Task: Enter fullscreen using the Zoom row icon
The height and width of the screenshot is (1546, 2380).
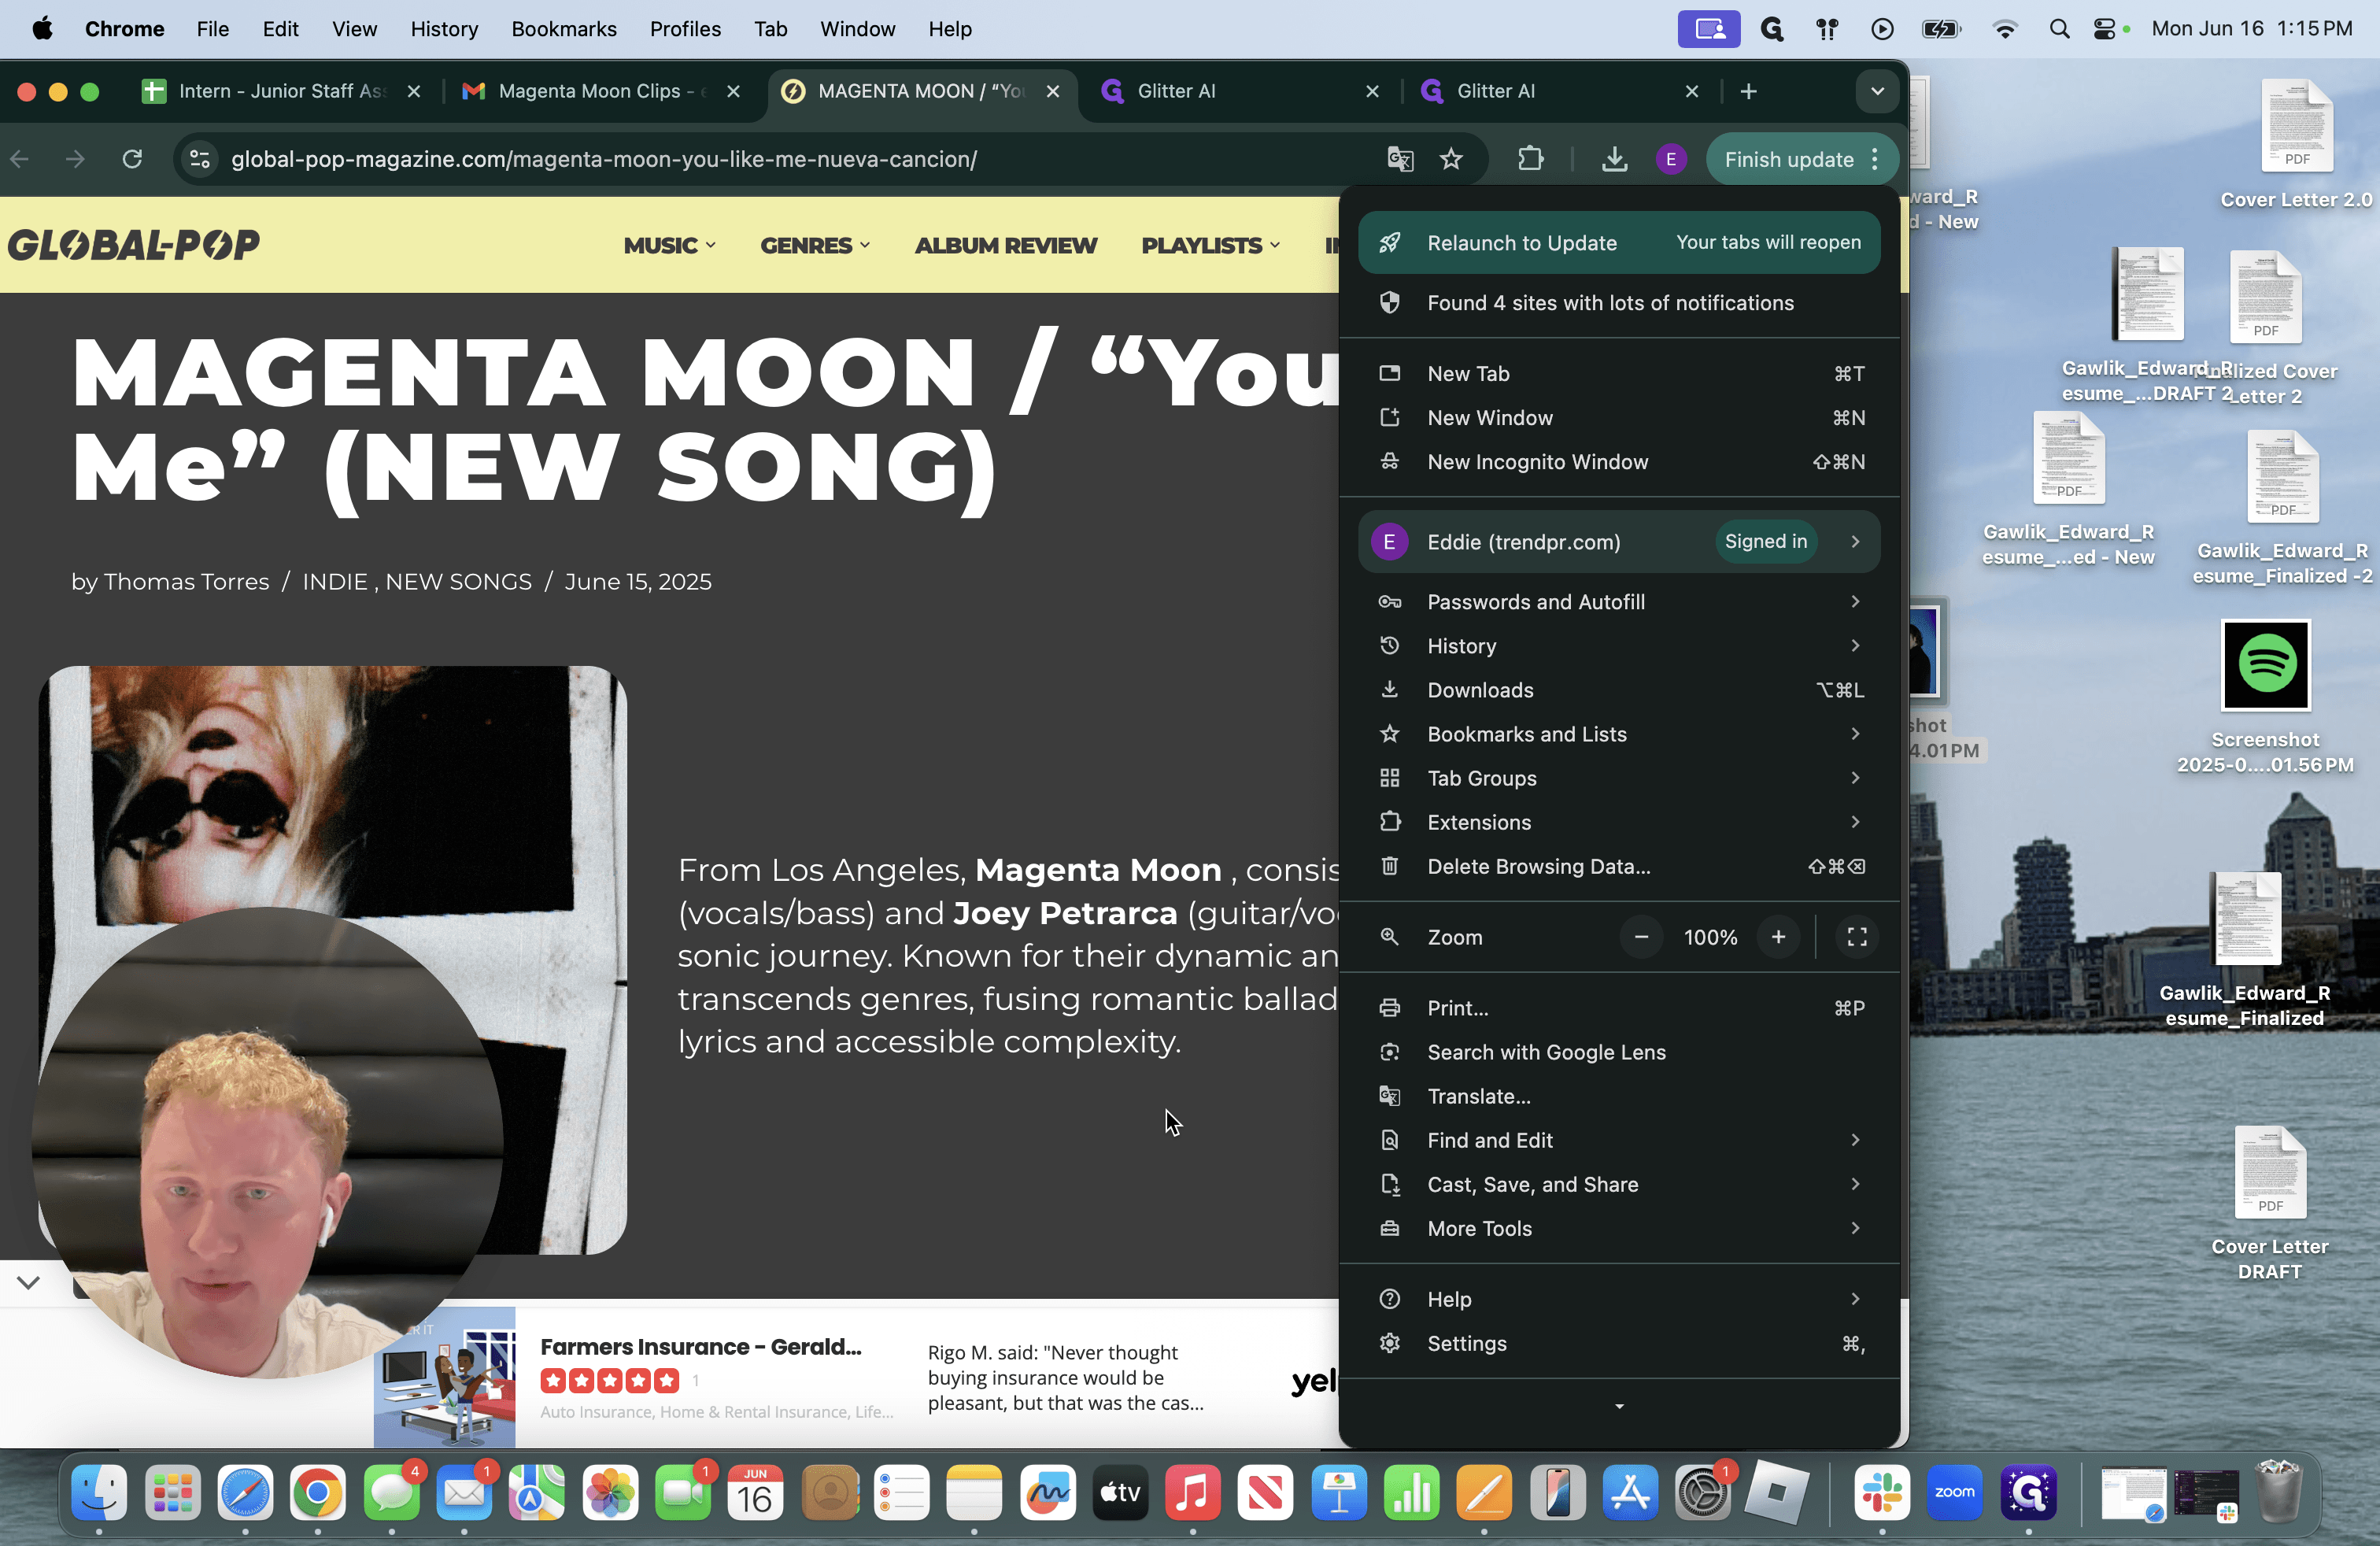Action: click(x=1857, y=937)
